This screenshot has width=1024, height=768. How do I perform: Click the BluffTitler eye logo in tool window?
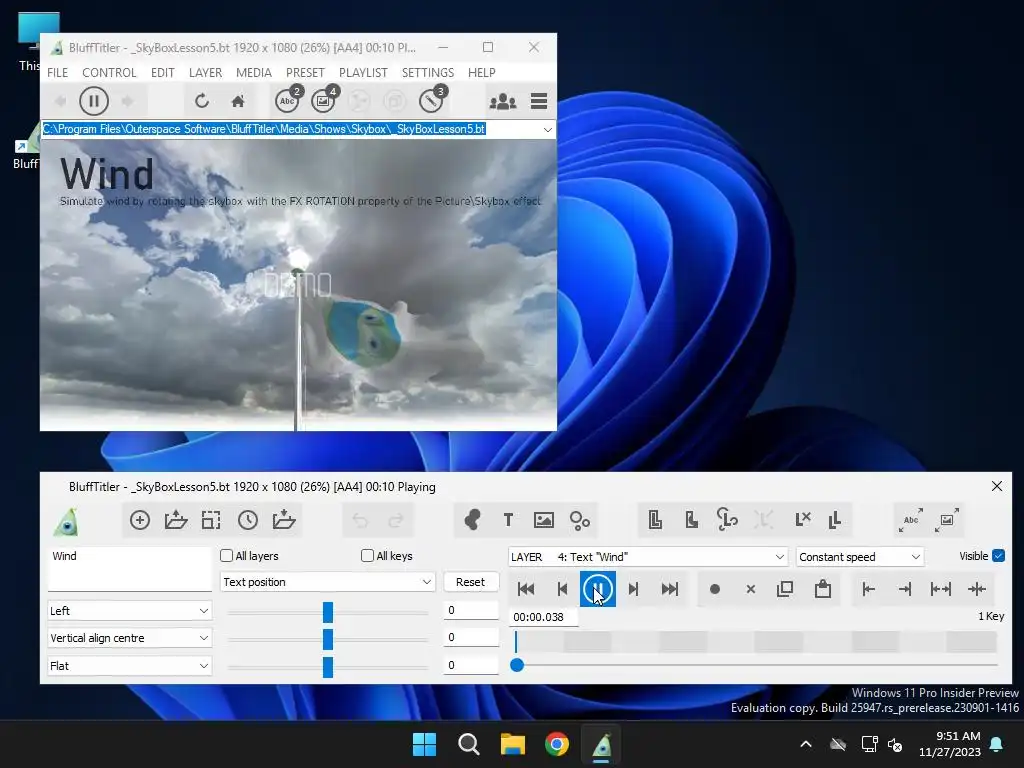(66, 520)
